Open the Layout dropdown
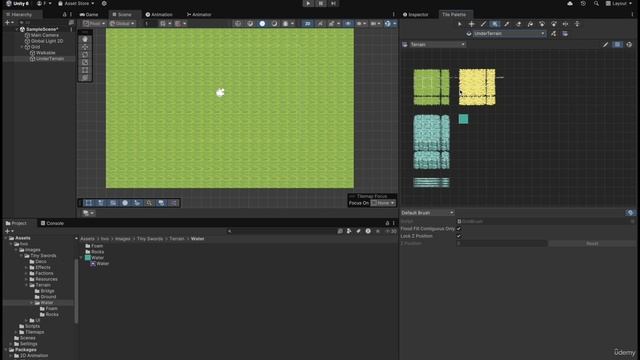The image size is (640, 360). click(620, 3)
